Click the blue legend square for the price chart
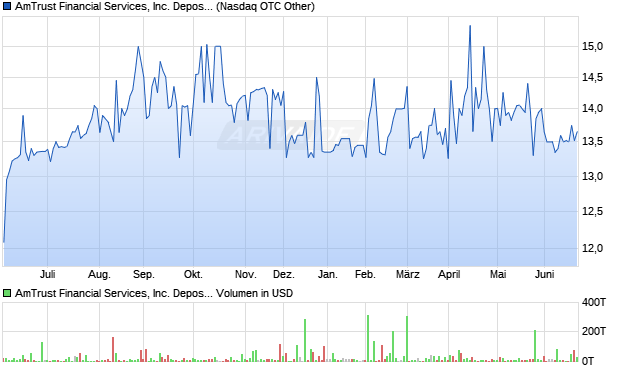The image size is (620, 371). [7, 7]
